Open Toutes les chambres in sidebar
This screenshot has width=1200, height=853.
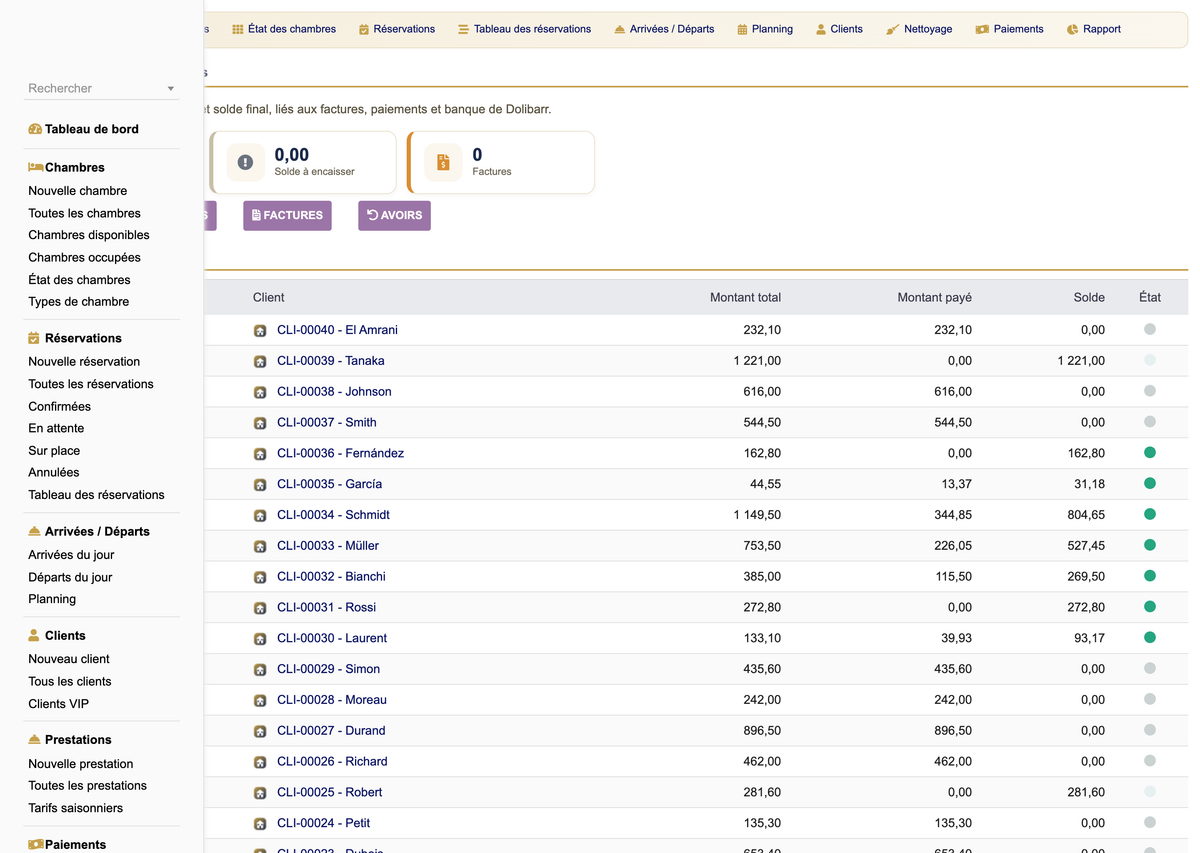click(85, 213)
